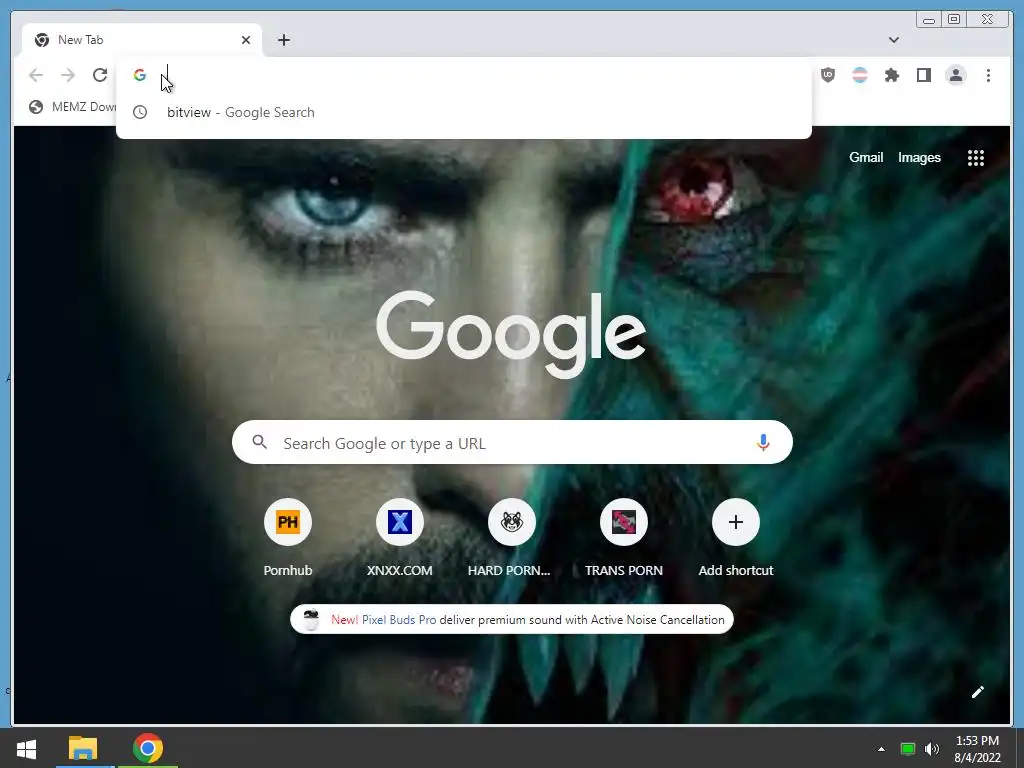Viewport: 1024px width, 768px height.
Task: Click the Google G icon in the omnibox
Action: pyautogui.click(x=140, y=75)
